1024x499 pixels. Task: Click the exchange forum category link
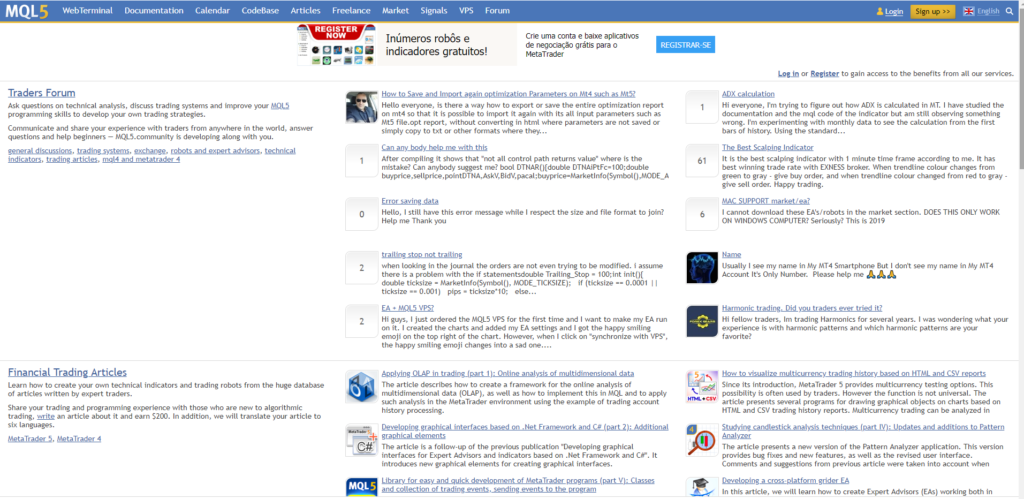point(150,151)
